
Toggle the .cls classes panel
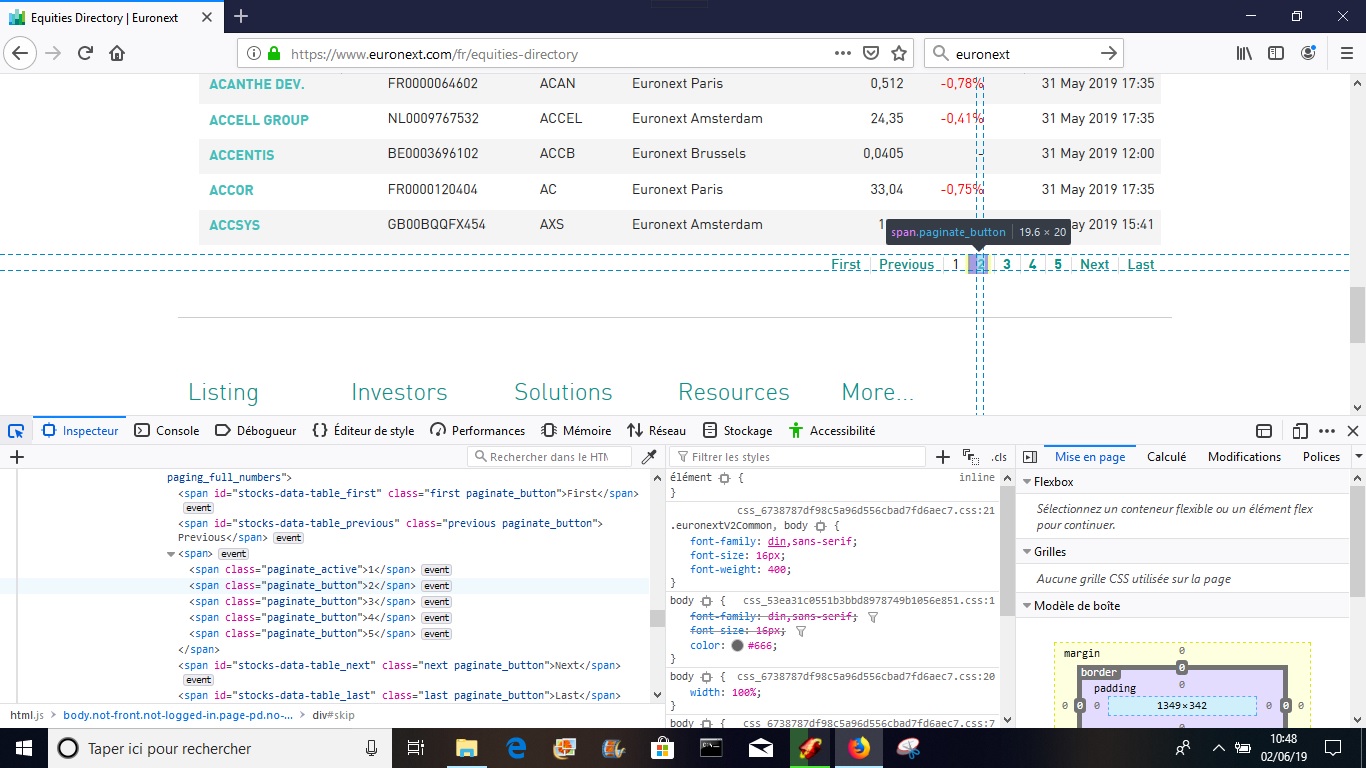click(999, 457)
